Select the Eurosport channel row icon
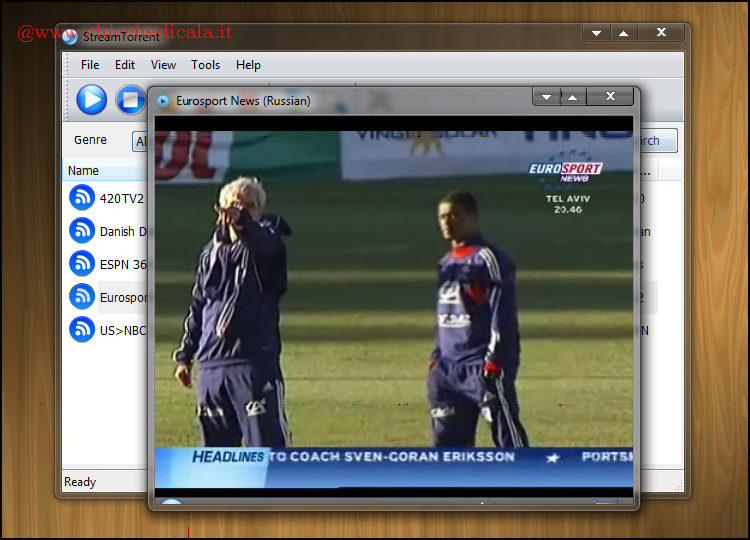750x540 pixels. (82, 297)
